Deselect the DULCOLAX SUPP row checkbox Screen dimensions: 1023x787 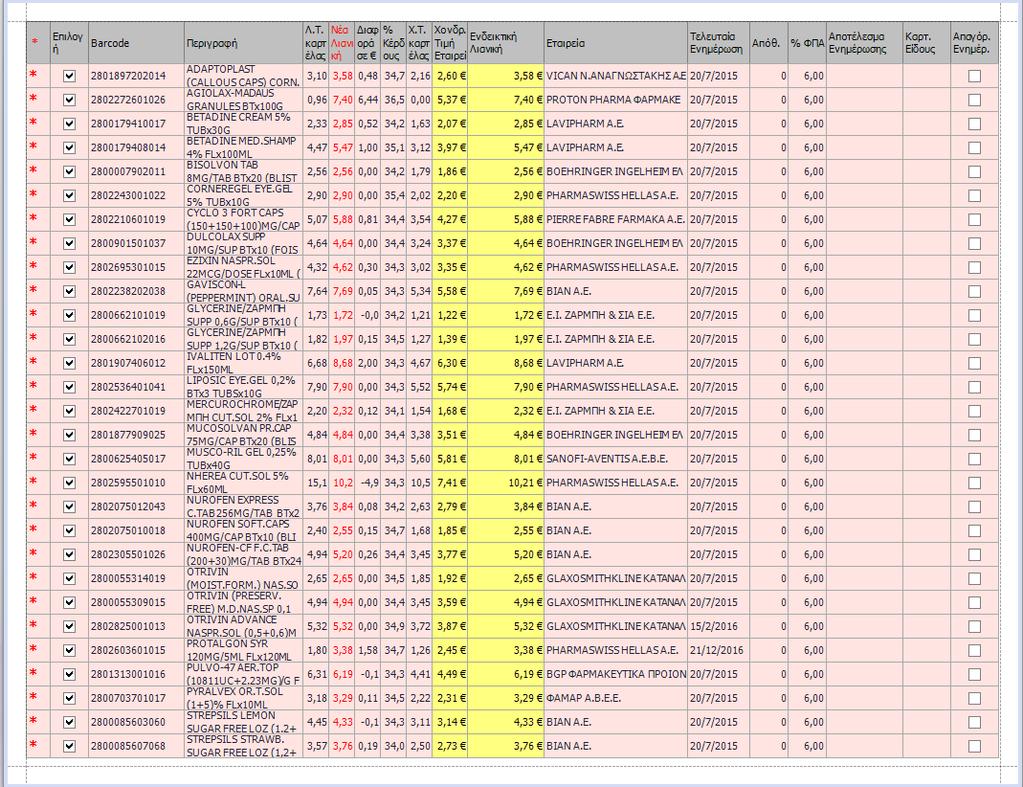69,243
